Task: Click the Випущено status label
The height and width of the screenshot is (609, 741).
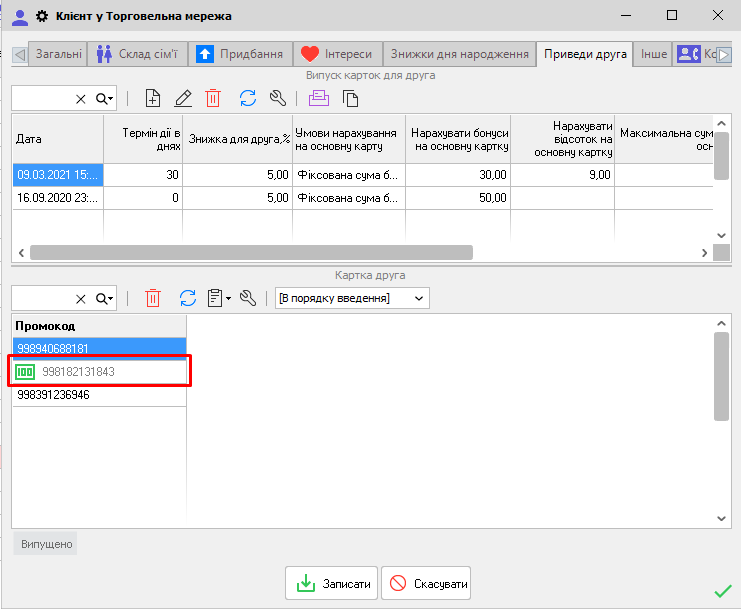Action: coord(46,544)
